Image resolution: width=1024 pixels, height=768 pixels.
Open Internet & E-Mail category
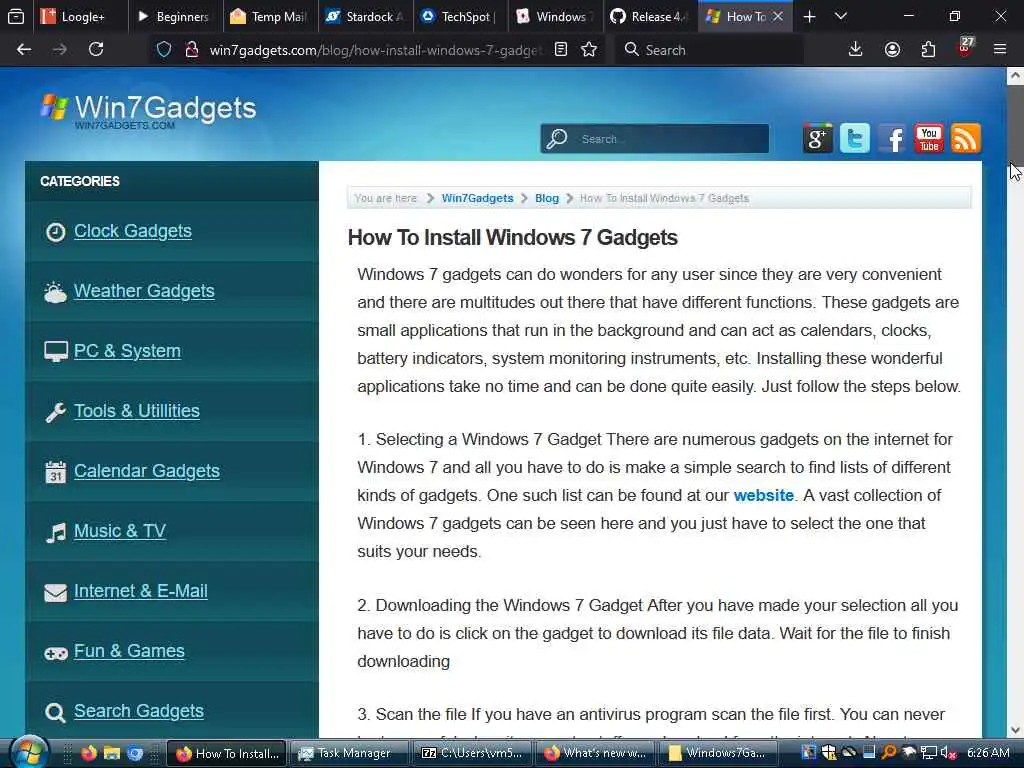tap(140, 592)
